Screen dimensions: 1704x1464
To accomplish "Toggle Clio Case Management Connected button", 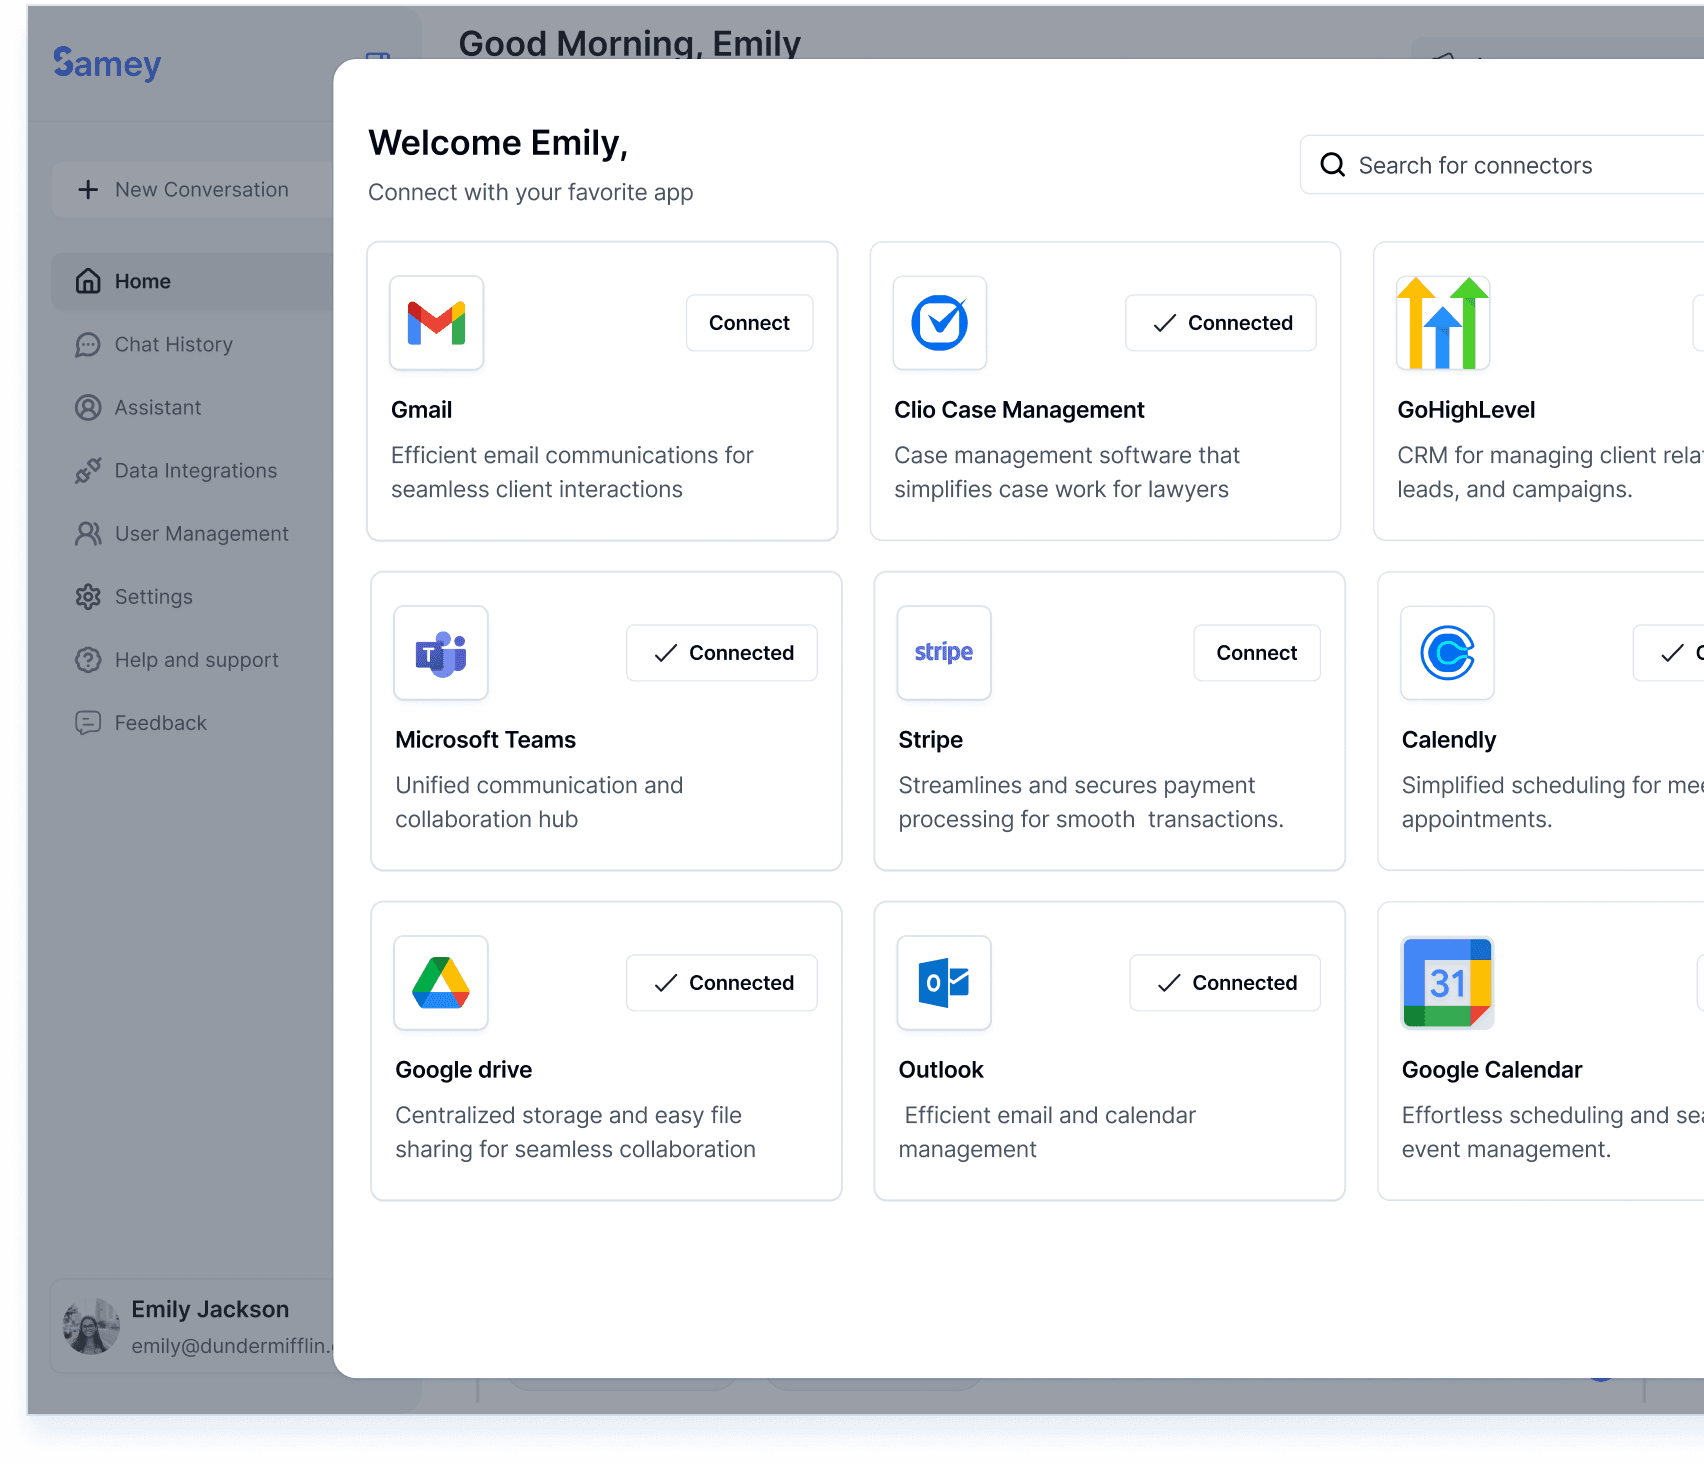I will [x=1220, y=322].
